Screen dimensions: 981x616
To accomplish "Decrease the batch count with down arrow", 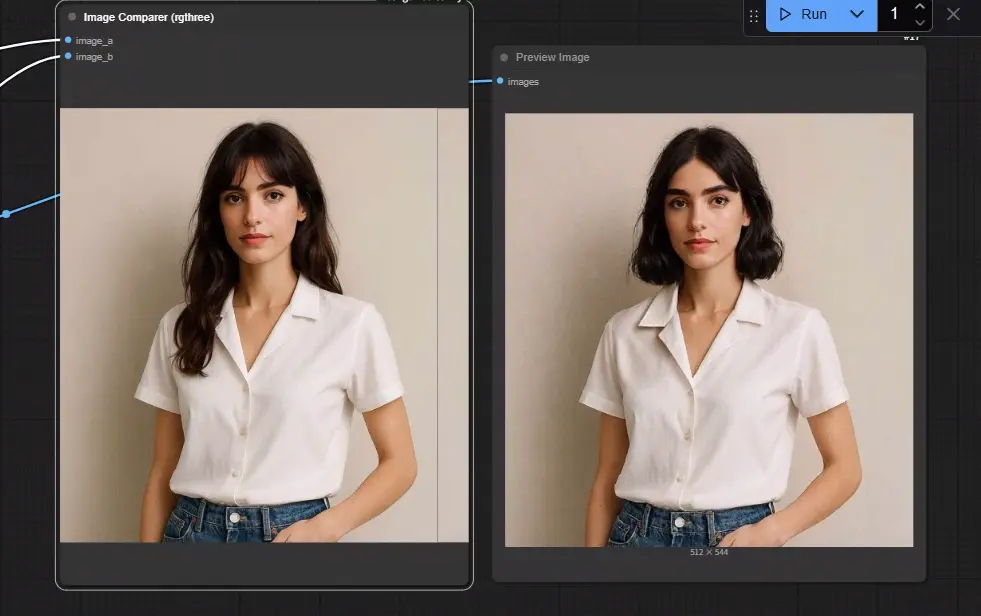I will [920, 23].
